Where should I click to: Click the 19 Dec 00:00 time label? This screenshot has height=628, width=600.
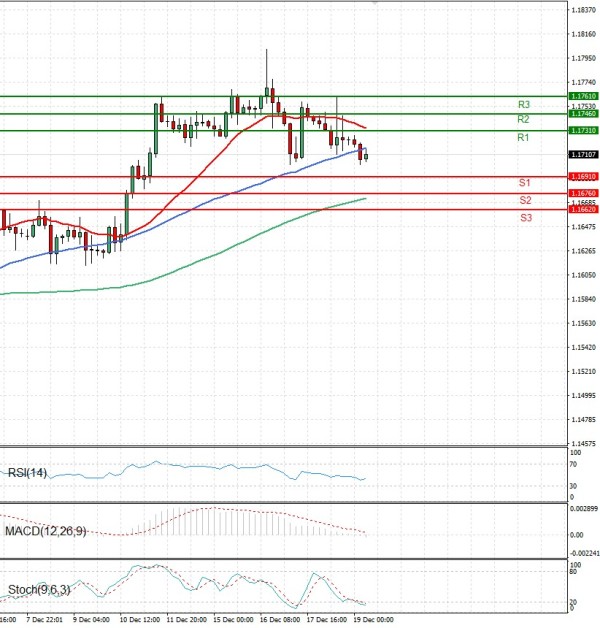[370, 621]
